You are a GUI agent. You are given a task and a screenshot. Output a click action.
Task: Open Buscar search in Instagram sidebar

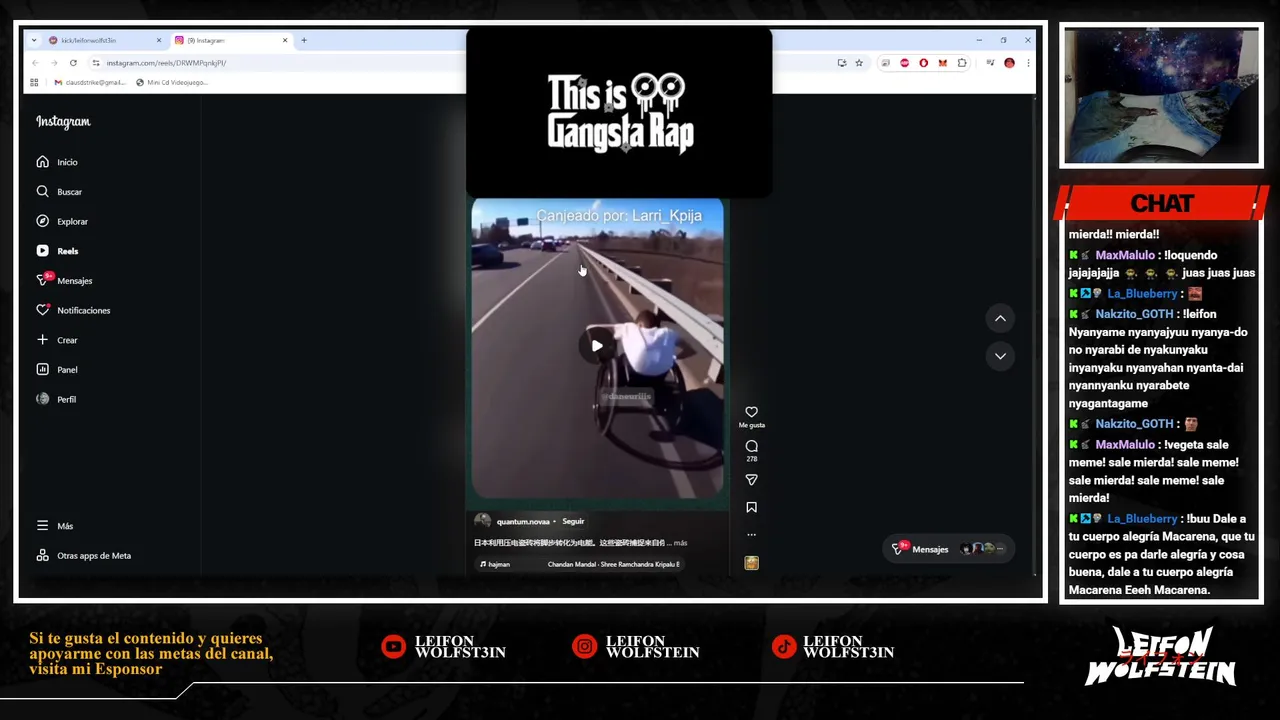pos(59,191)
